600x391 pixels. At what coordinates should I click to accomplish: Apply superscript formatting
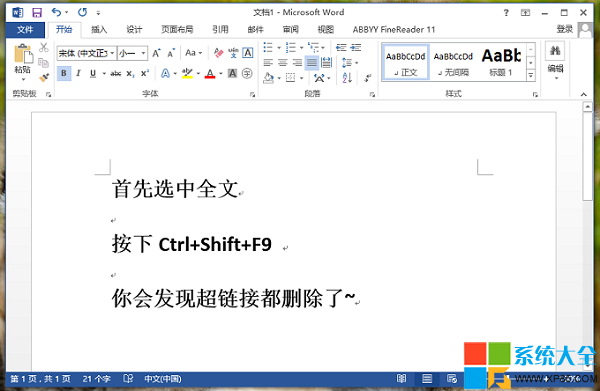(145, 73)
